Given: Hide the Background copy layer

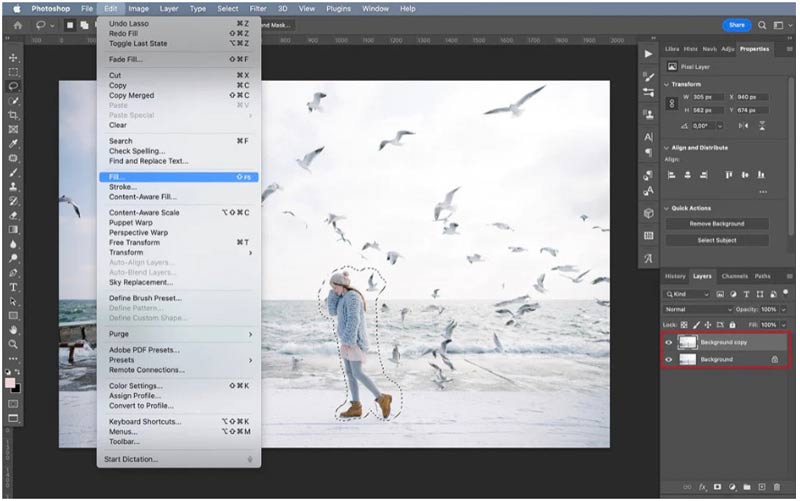Looking at the screenshot, I should point(668,342).
